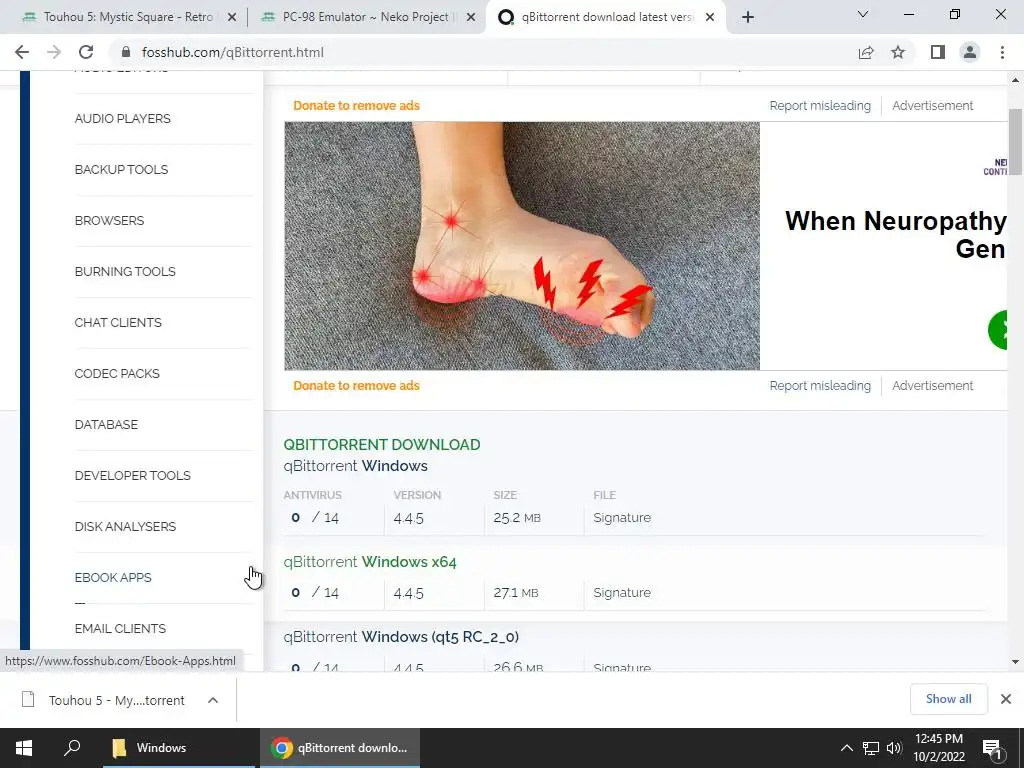This screenshot has height=768, width=1024.
Task: Download qBittorrent Windows installer
Action: tap(355, 466)
